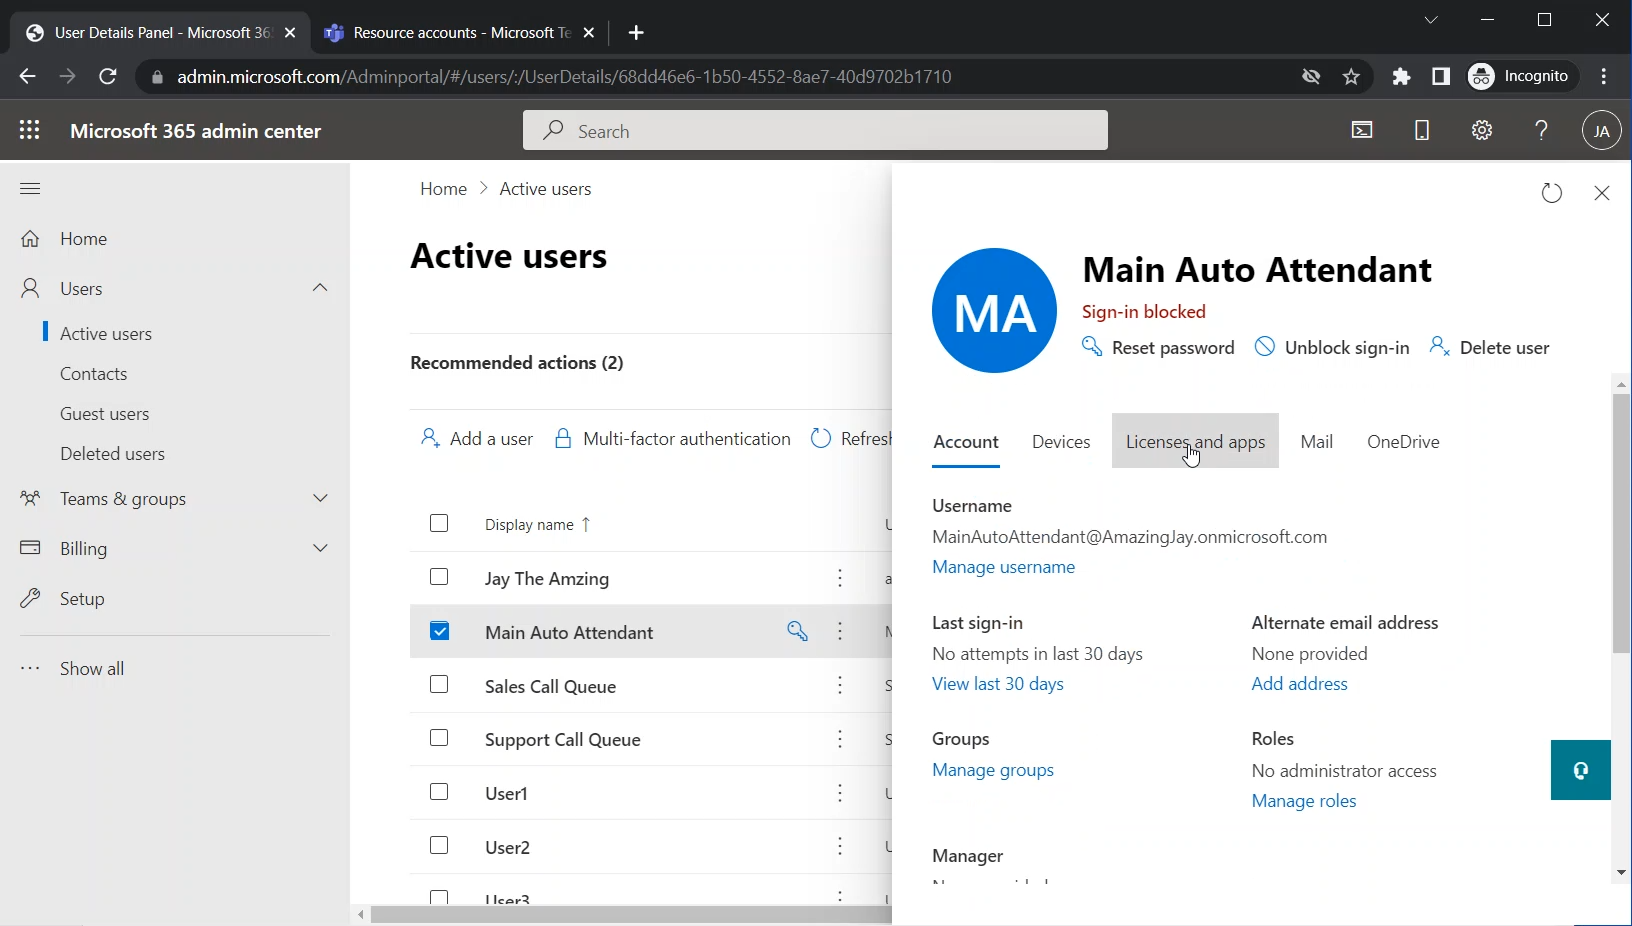Open the Devices tab
This screenshot has height=926, width=1632.
tap(1060, 441)
